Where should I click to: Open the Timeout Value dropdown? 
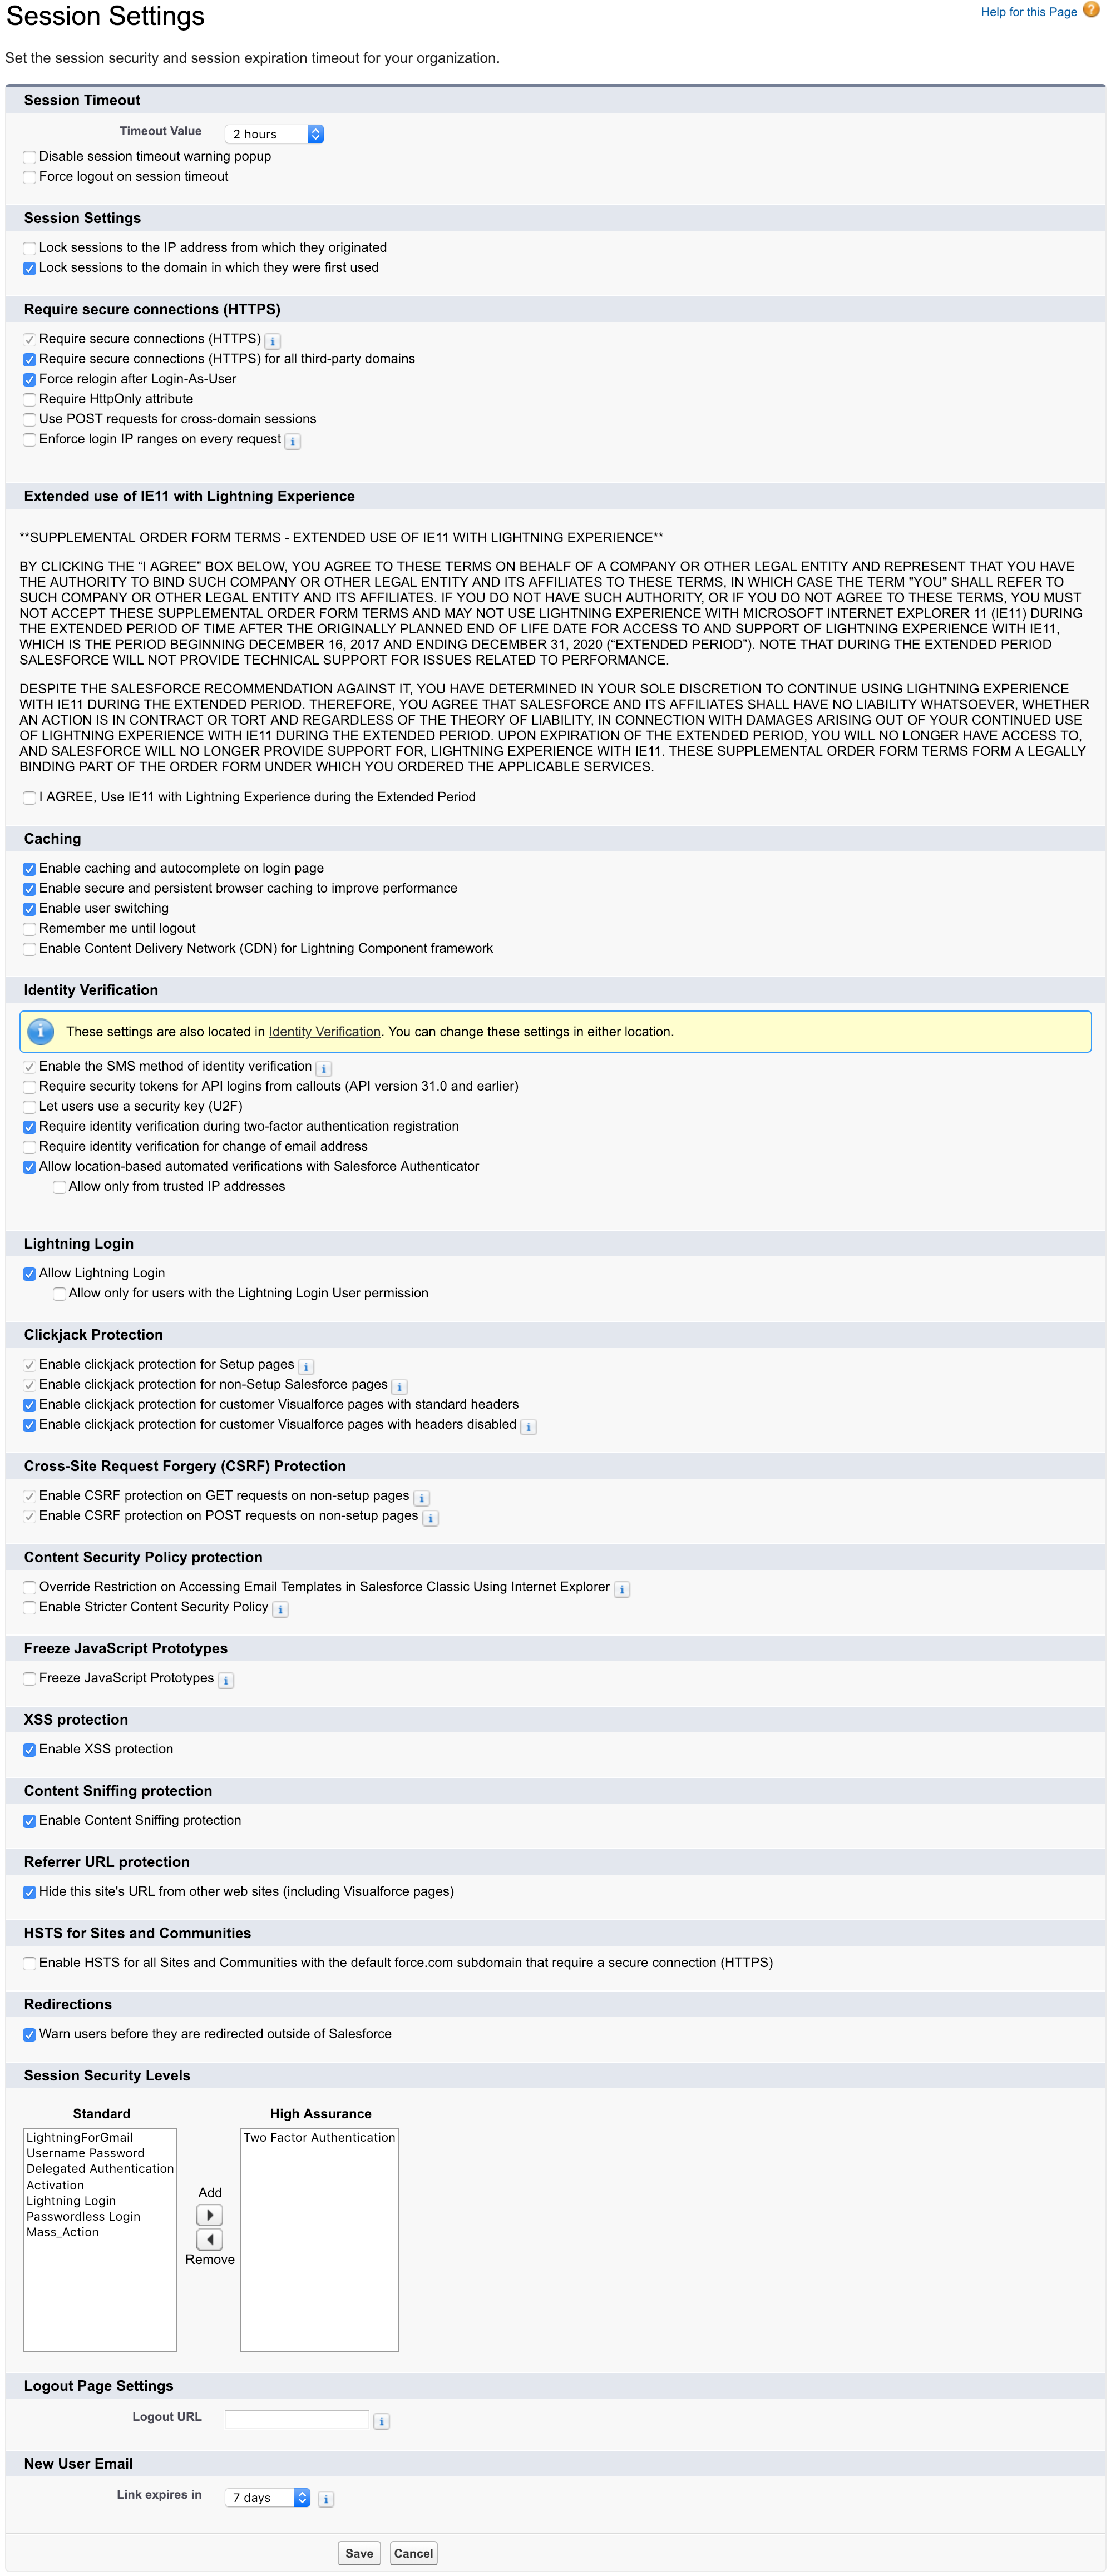273,133
